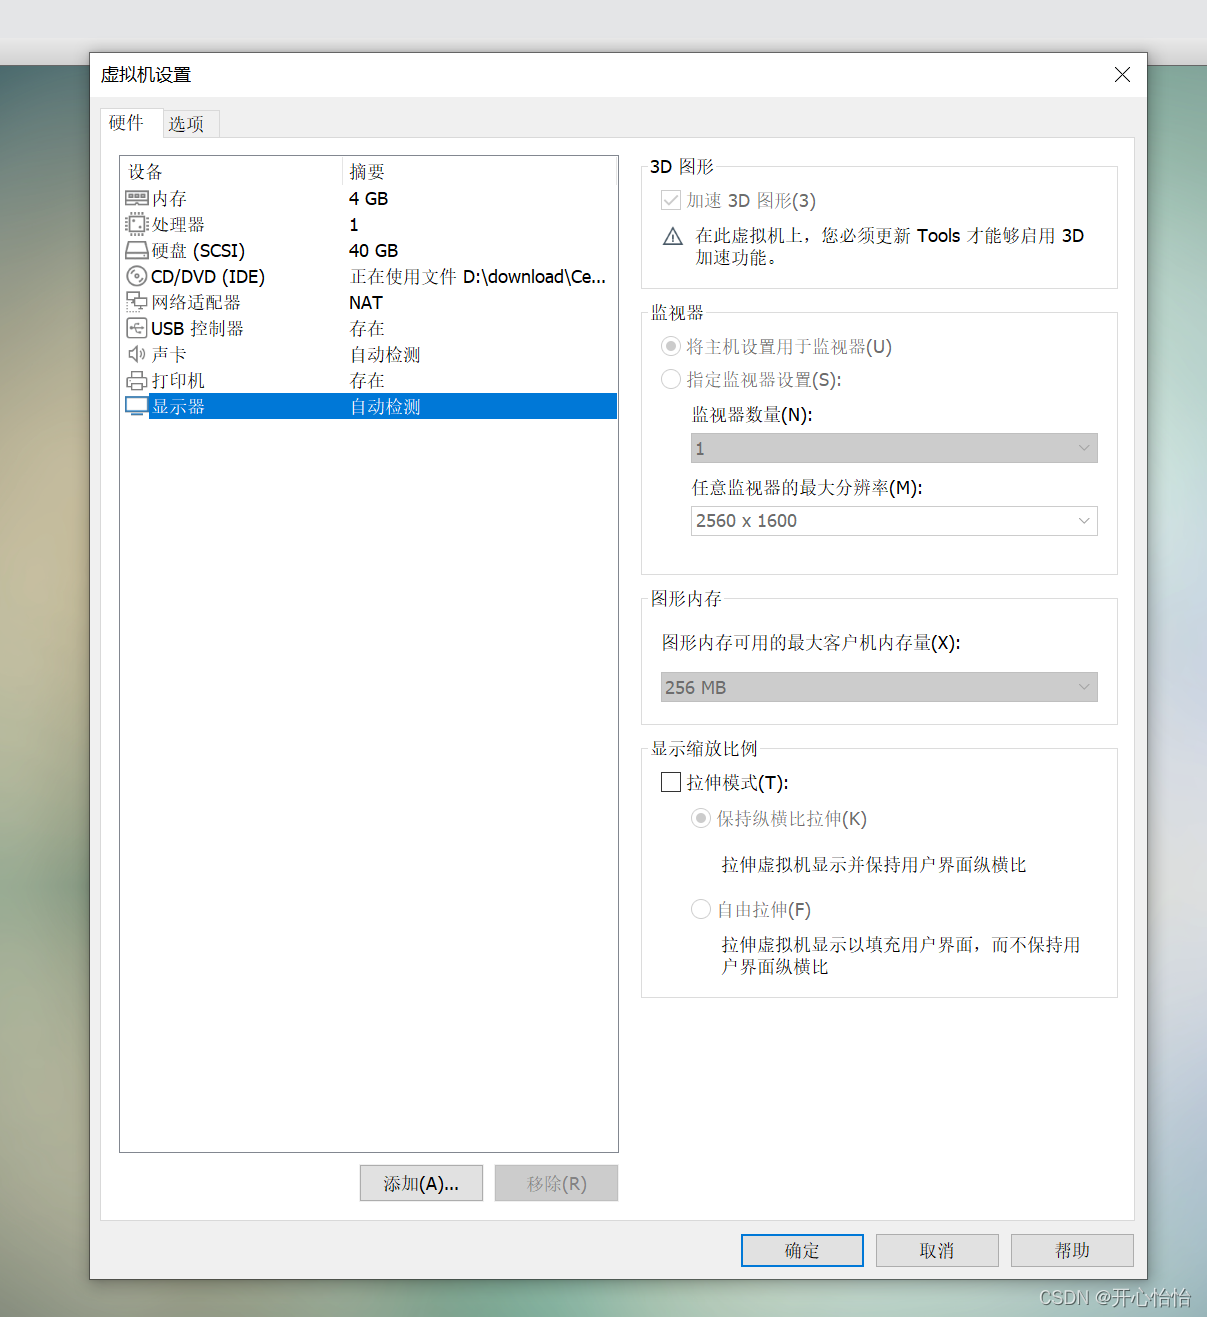The image size is (1207, 1317).
Task: Click the 网络适配器 network adapter icon
Action: coord(137,302)
